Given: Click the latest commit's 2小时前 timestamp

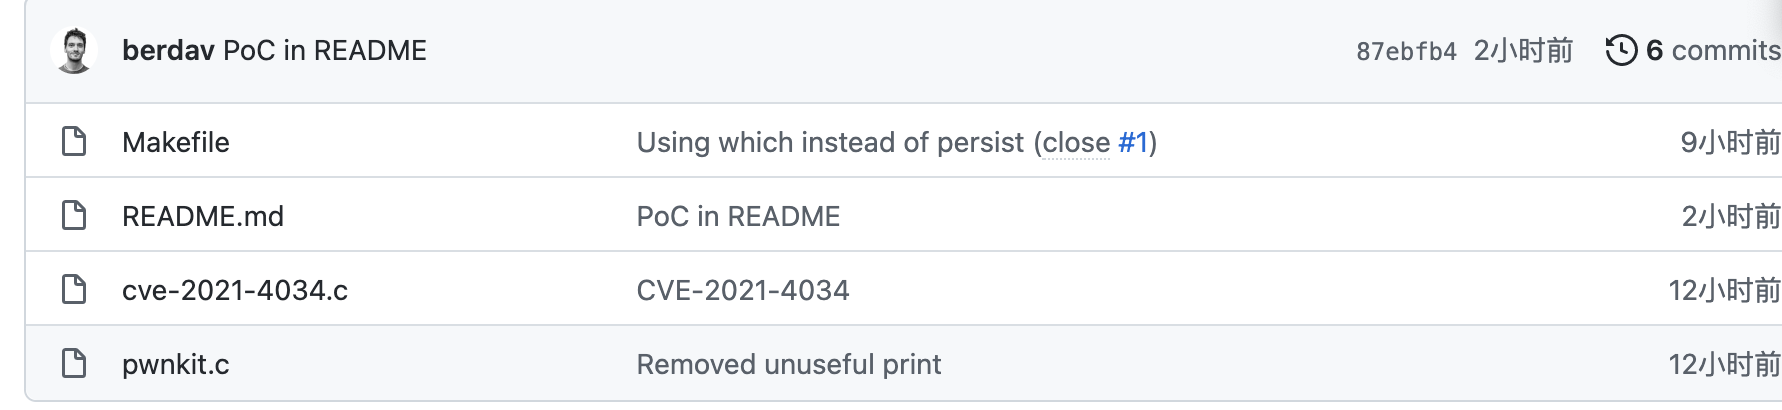Looking at the screenshot, I should pos(1523,51).
